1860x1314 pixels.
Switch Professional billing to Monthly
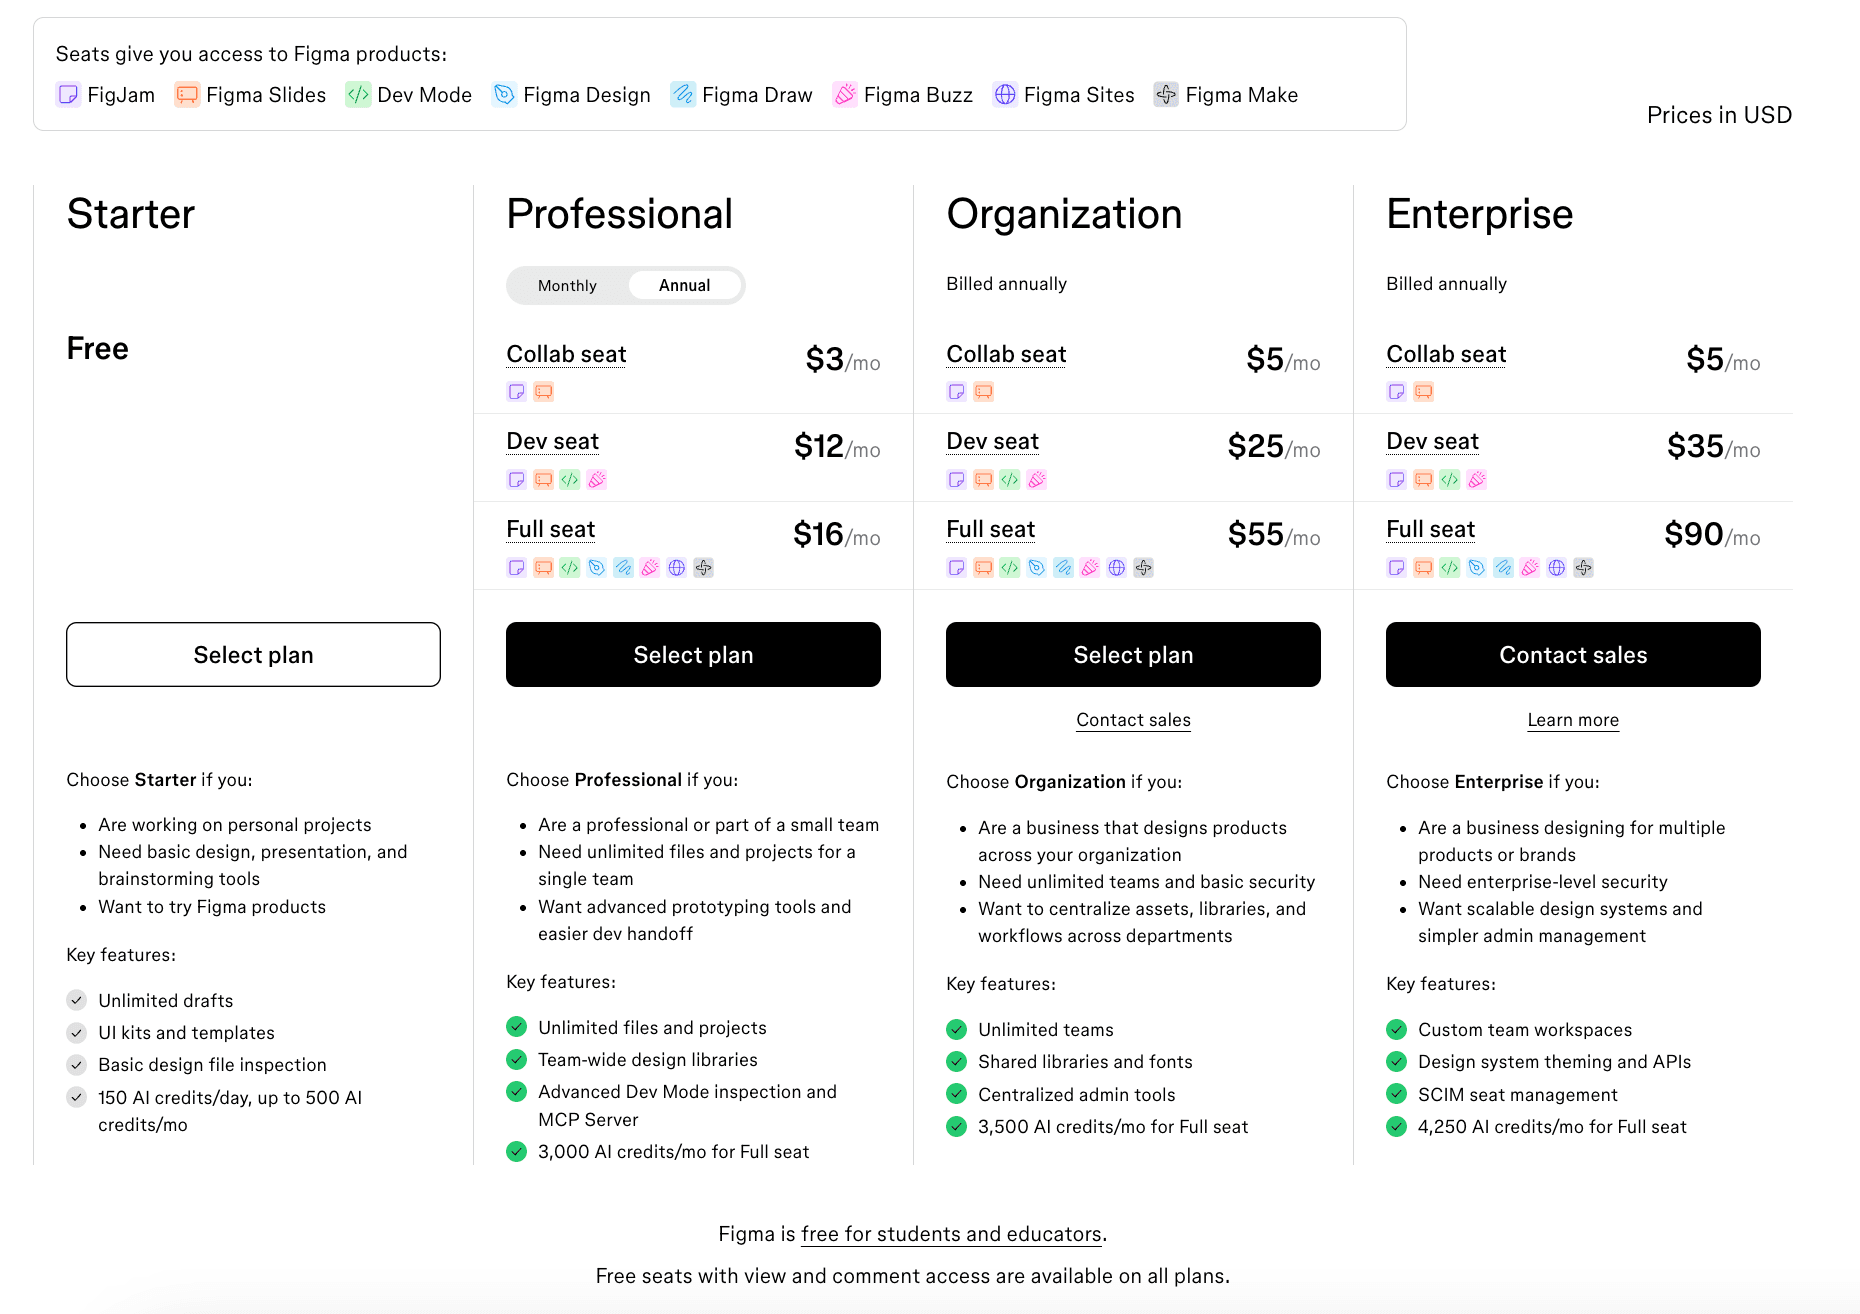pyautogui.click(x=567, y=286)
